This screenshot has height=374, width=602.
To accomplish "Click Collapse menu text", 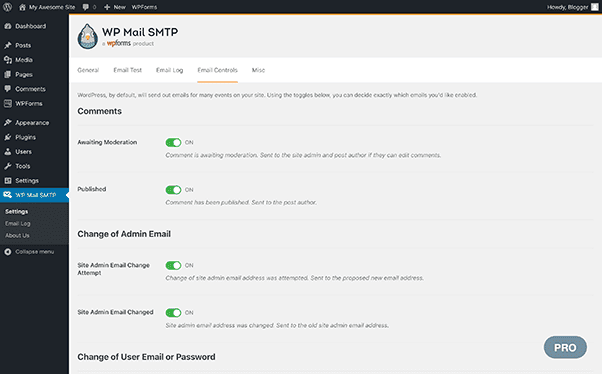I will [35, 252].
